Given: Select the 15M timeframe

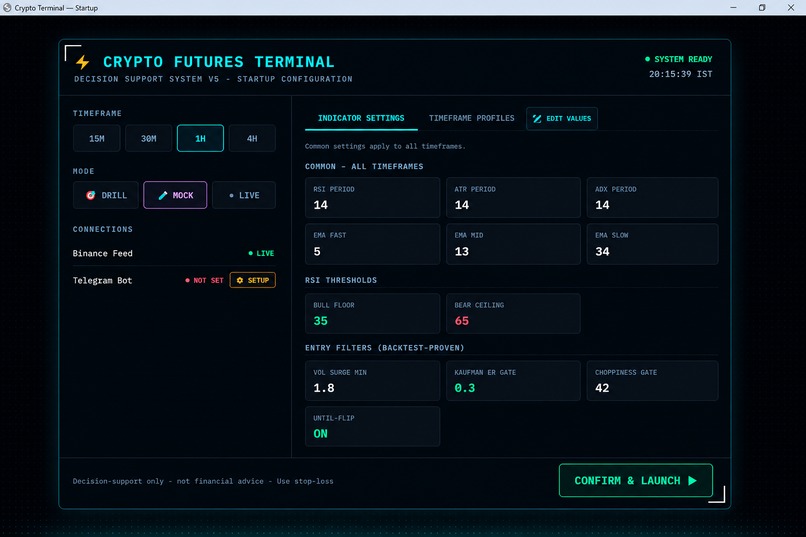Looking at the screenshot, I should [x=97, y=138].
